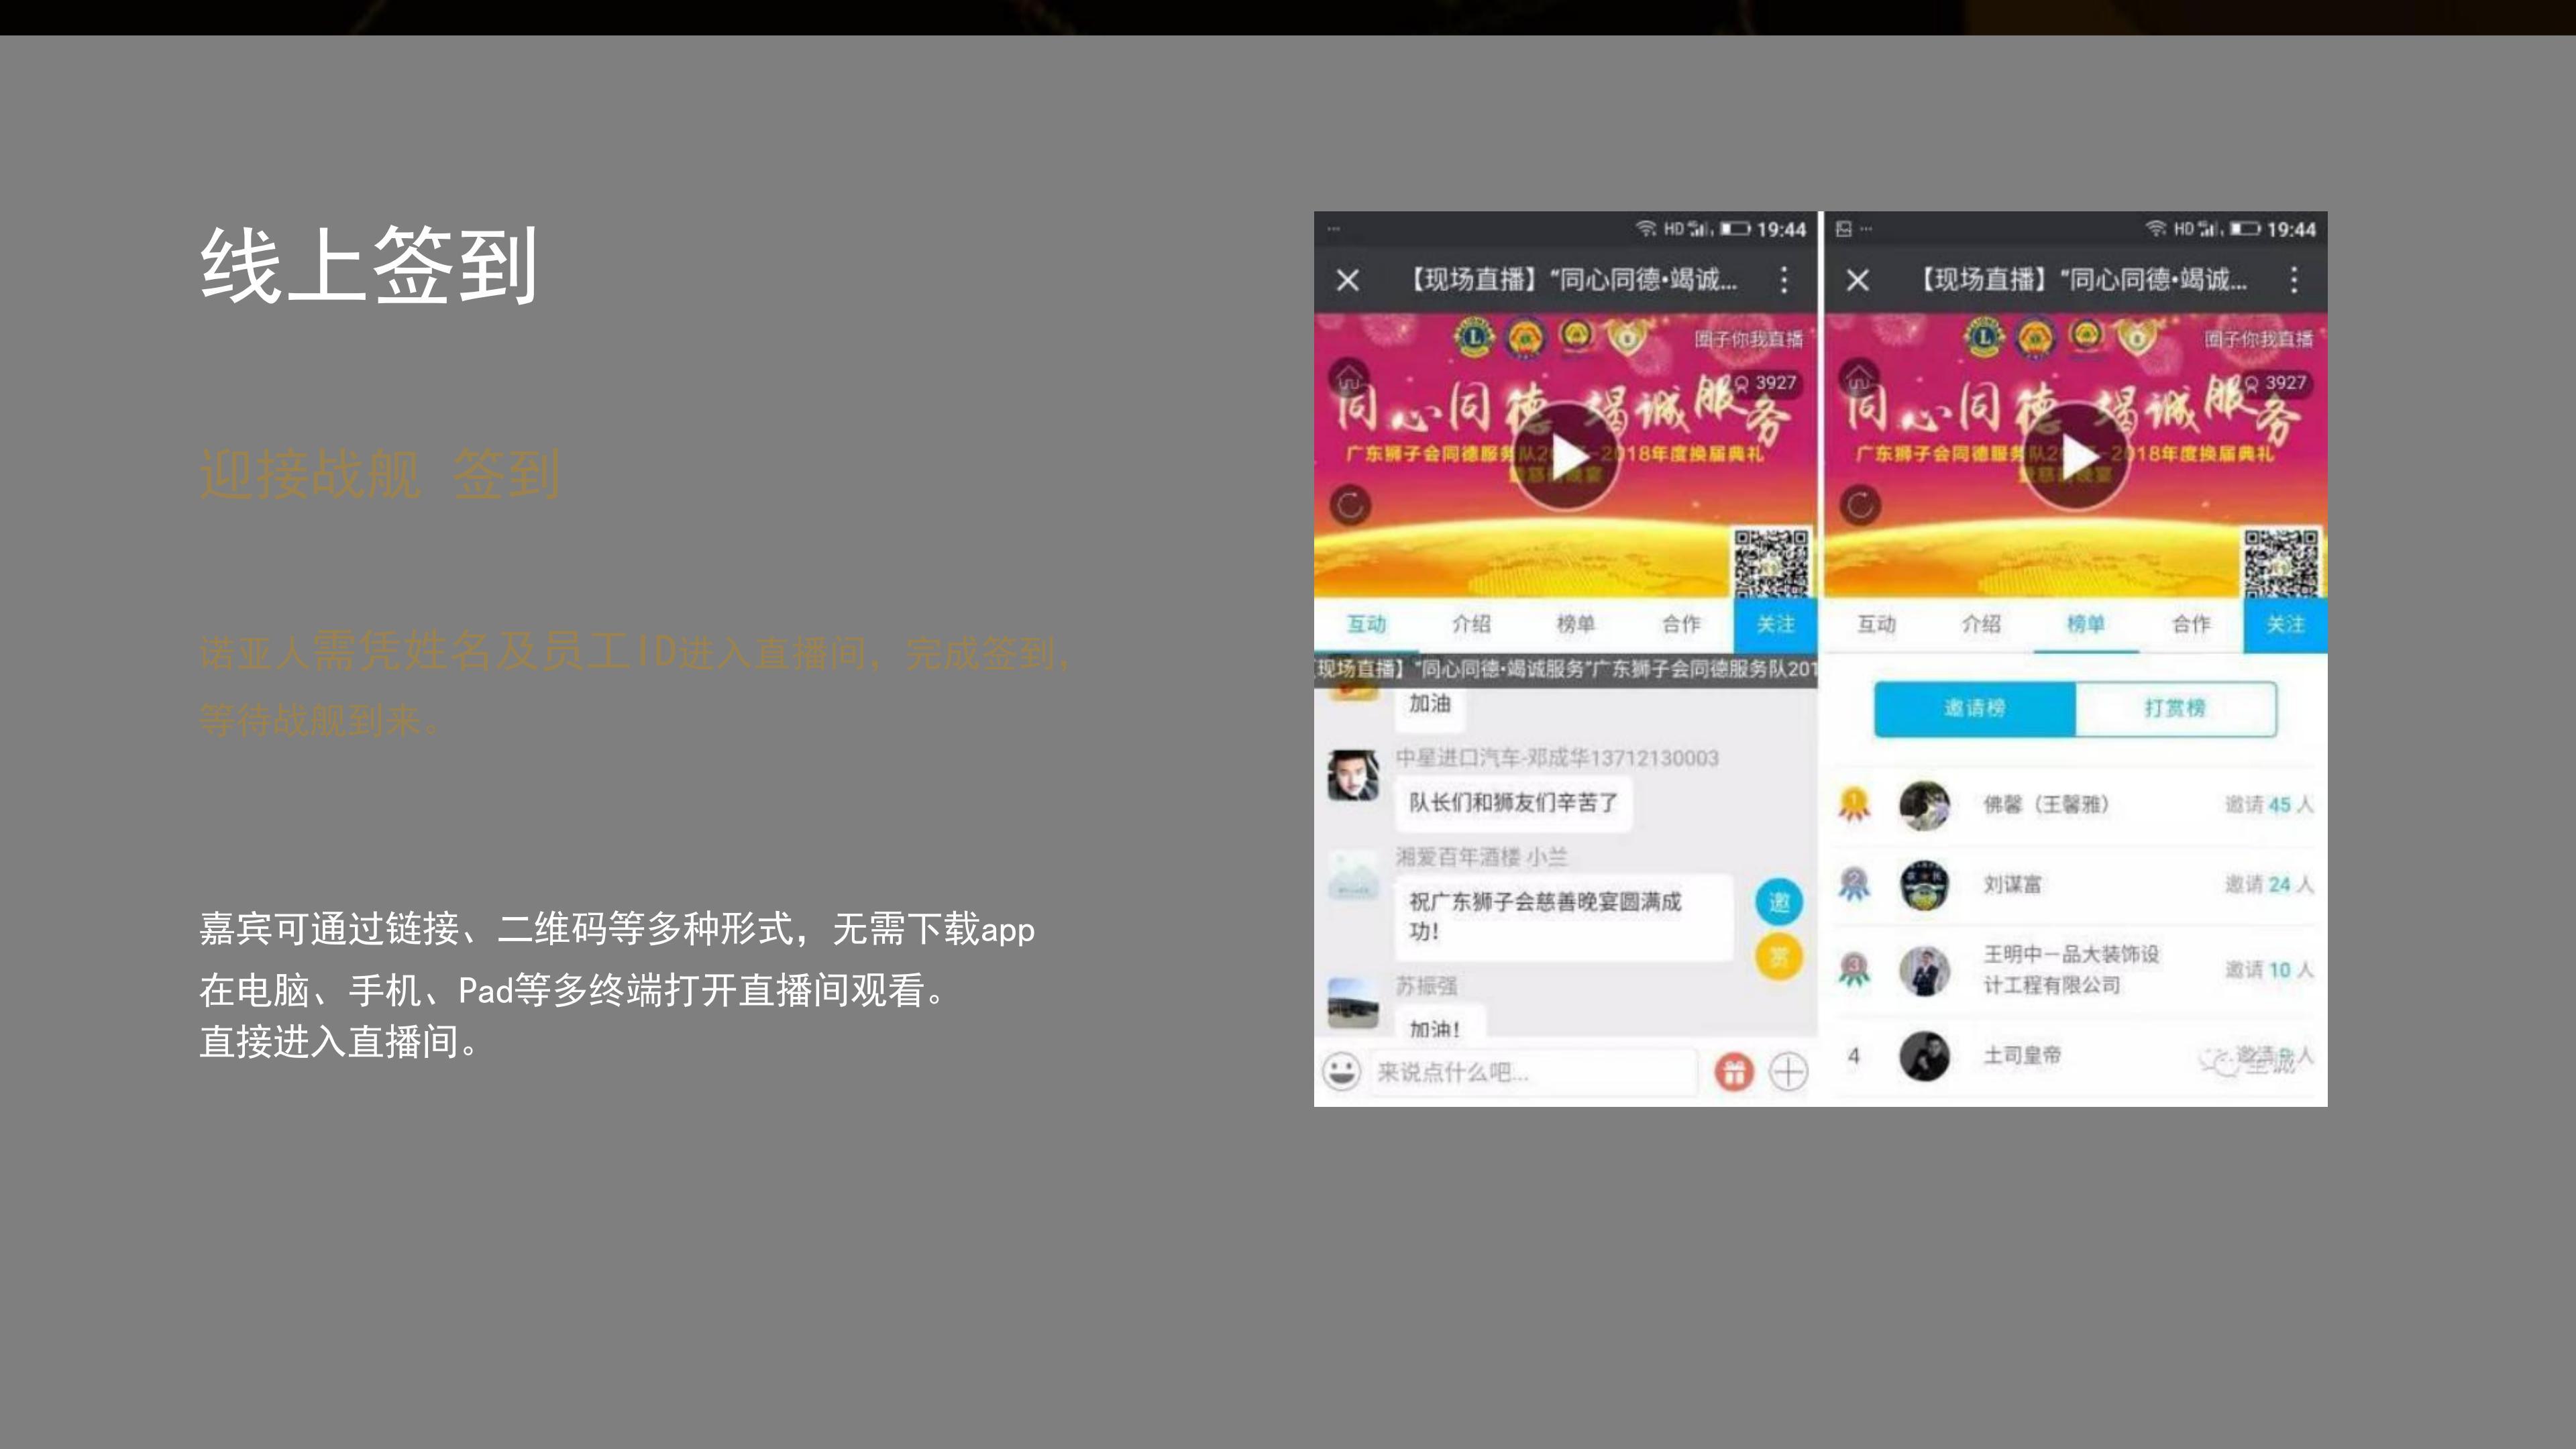
Task: Open the emoji smiley picker
Action: (x=1341, y=1072)
